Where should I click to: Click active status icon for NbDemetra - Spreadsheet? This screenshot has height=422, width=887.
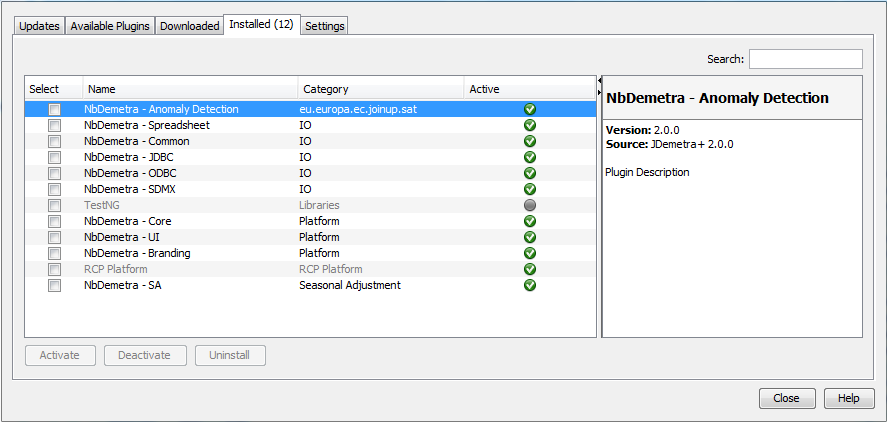[x=530, y=125]
